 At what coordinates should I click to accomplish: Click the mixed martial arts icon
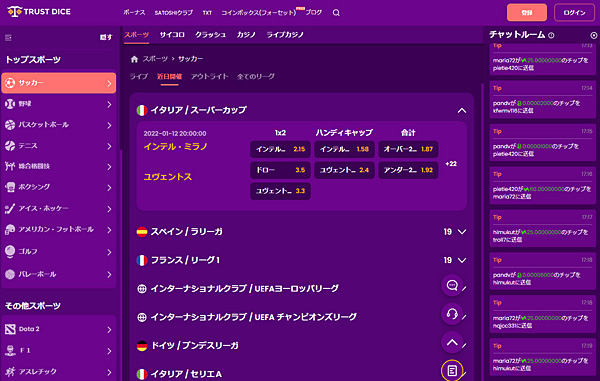(x=10, y=166)
